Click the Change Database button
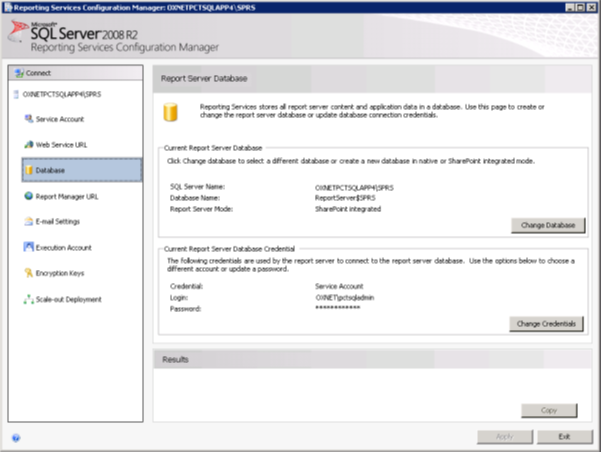The height and width of the screenshot is (453, 602). point(548,225)
